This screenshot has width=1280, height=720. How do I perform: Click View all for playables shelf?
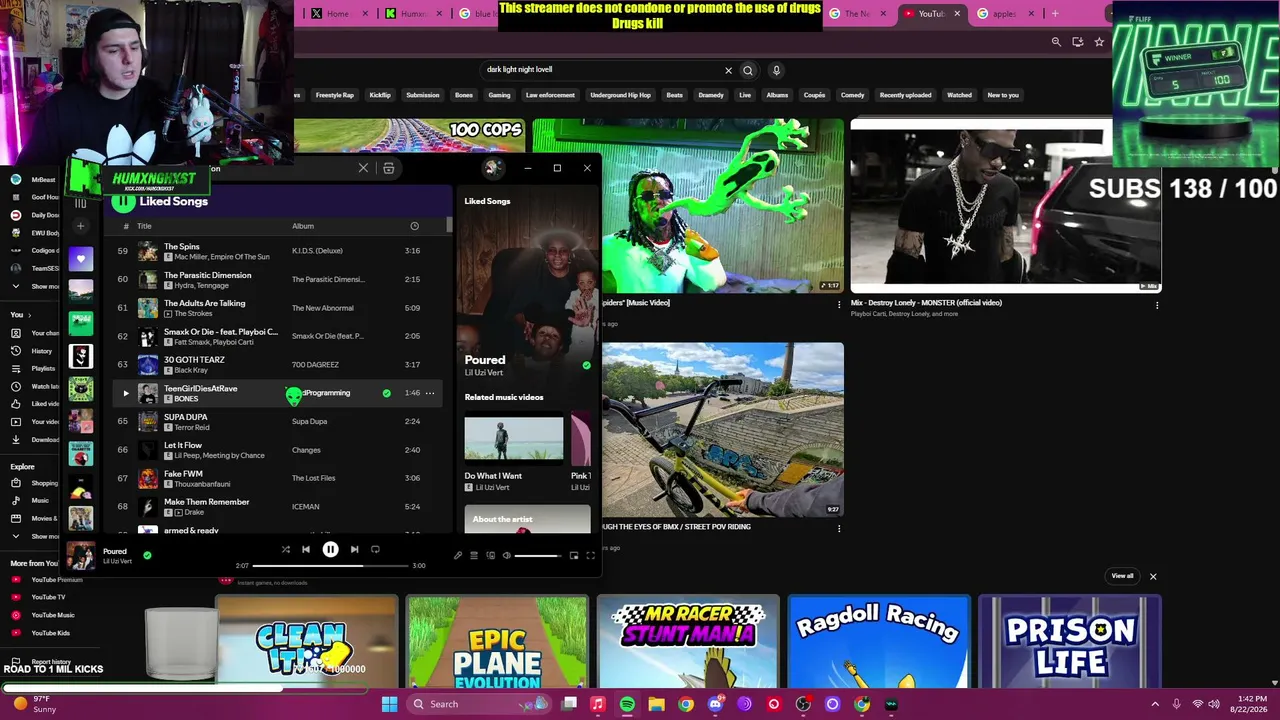pos(1122,576)
